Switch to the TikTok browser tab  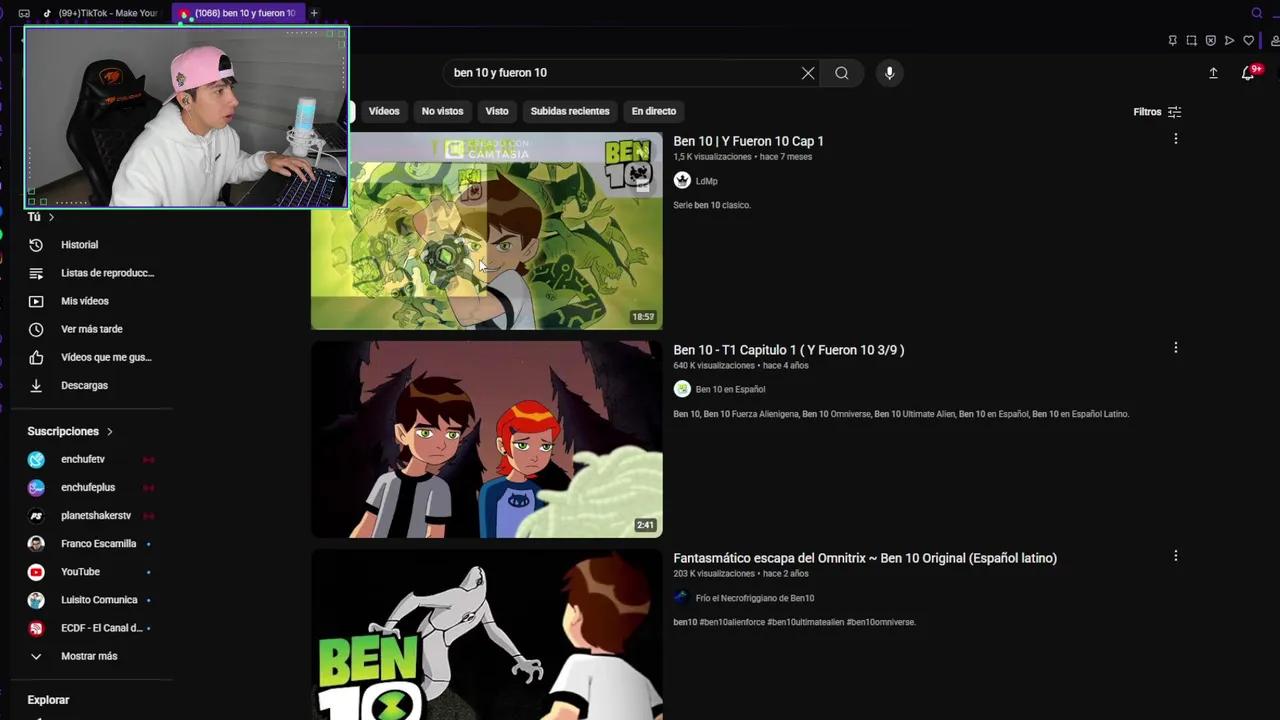point(100,13)
